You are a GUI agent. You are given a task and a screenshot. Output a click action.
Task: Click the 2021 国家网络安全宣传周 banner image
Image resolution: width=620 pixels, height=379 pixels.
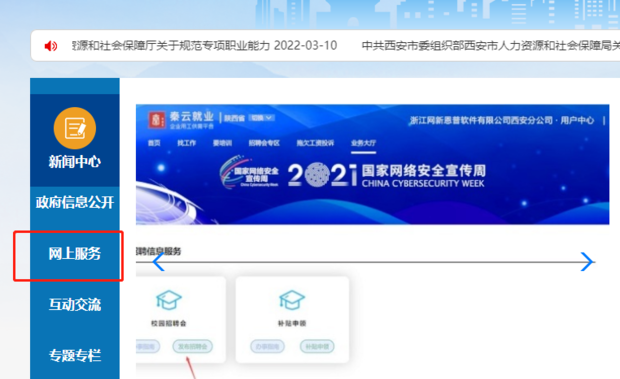point(372,164)
